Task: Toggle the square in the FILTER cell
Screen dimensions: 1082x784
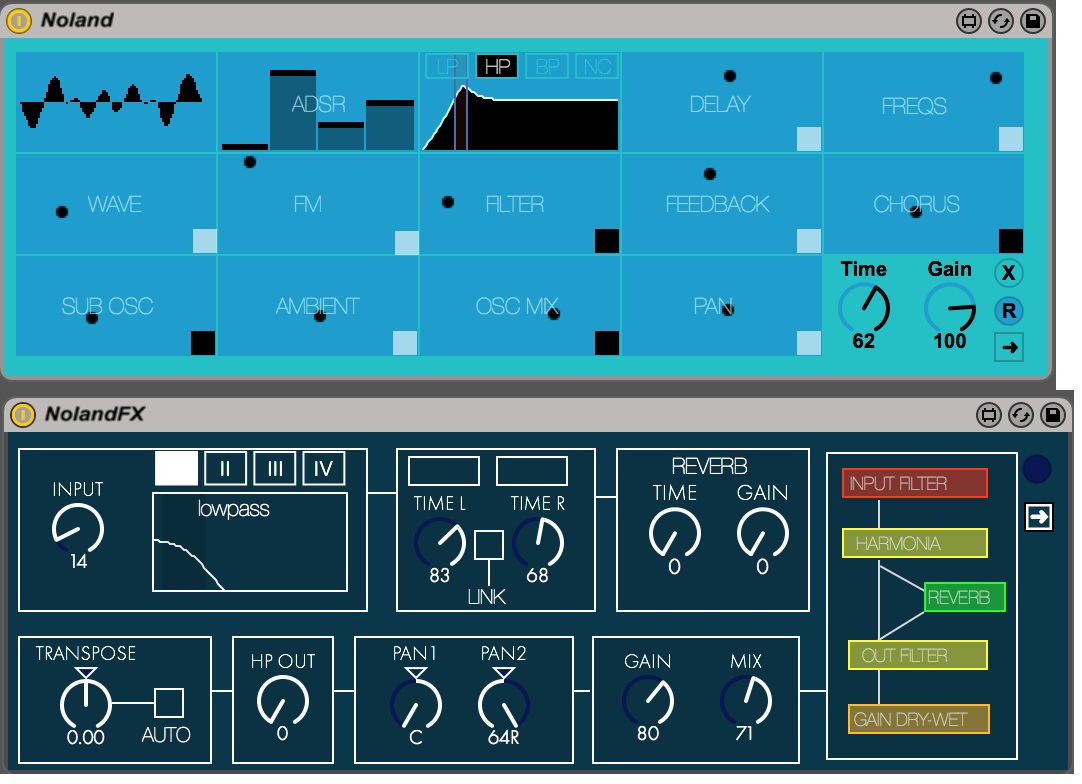Action: (x=607, y=241)
